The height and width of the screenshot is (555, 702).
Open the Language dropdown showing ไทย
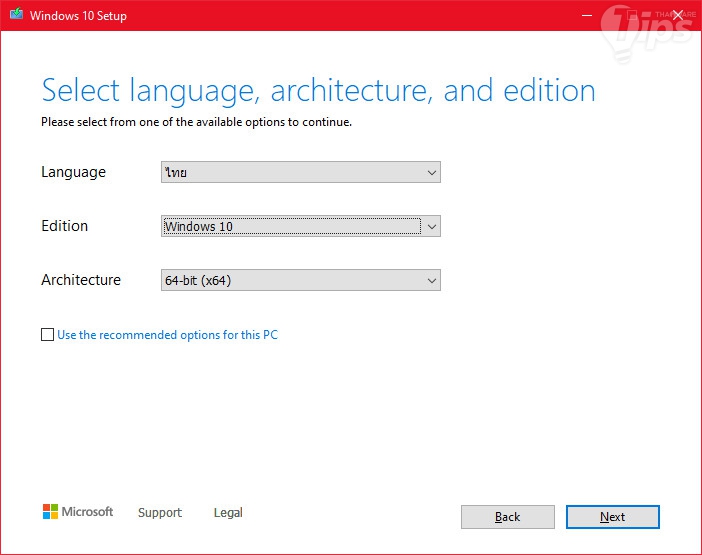tap(301, 172)
